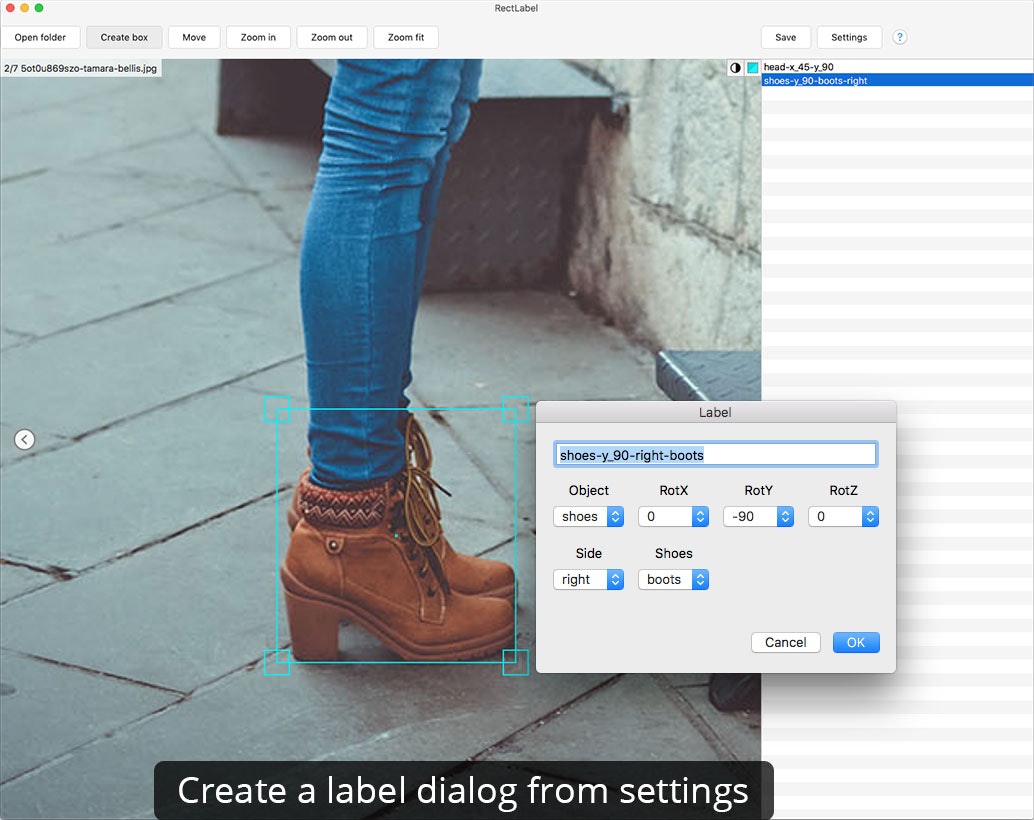Select the Create box tool
The width and height of the screenshot is (1034, 820).
click(x=124, y=37)
